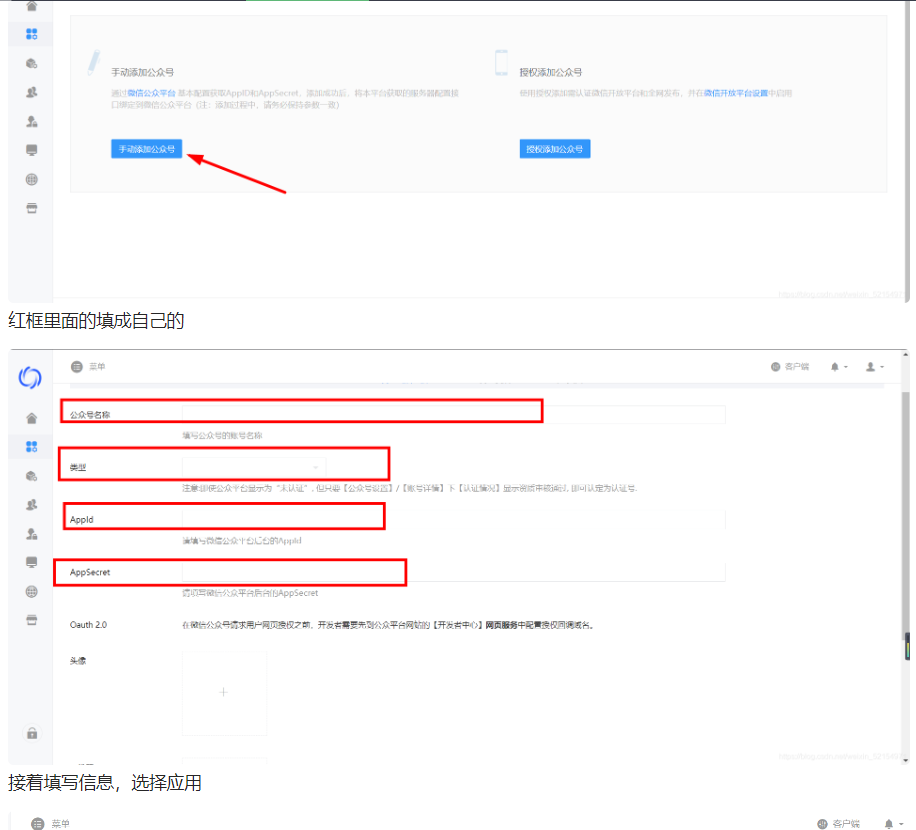Open the globe/website icon in the sidebar
This screenshot has width=916, height=830.
point(30,176)
